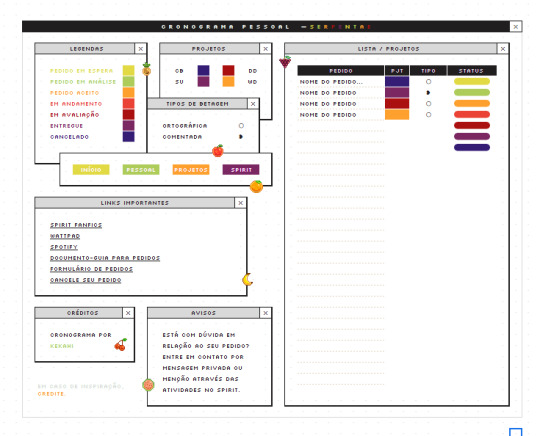Click the OB project indigo swatch
This screenshot has height=436, width=540.
click(x=204, y=71)
